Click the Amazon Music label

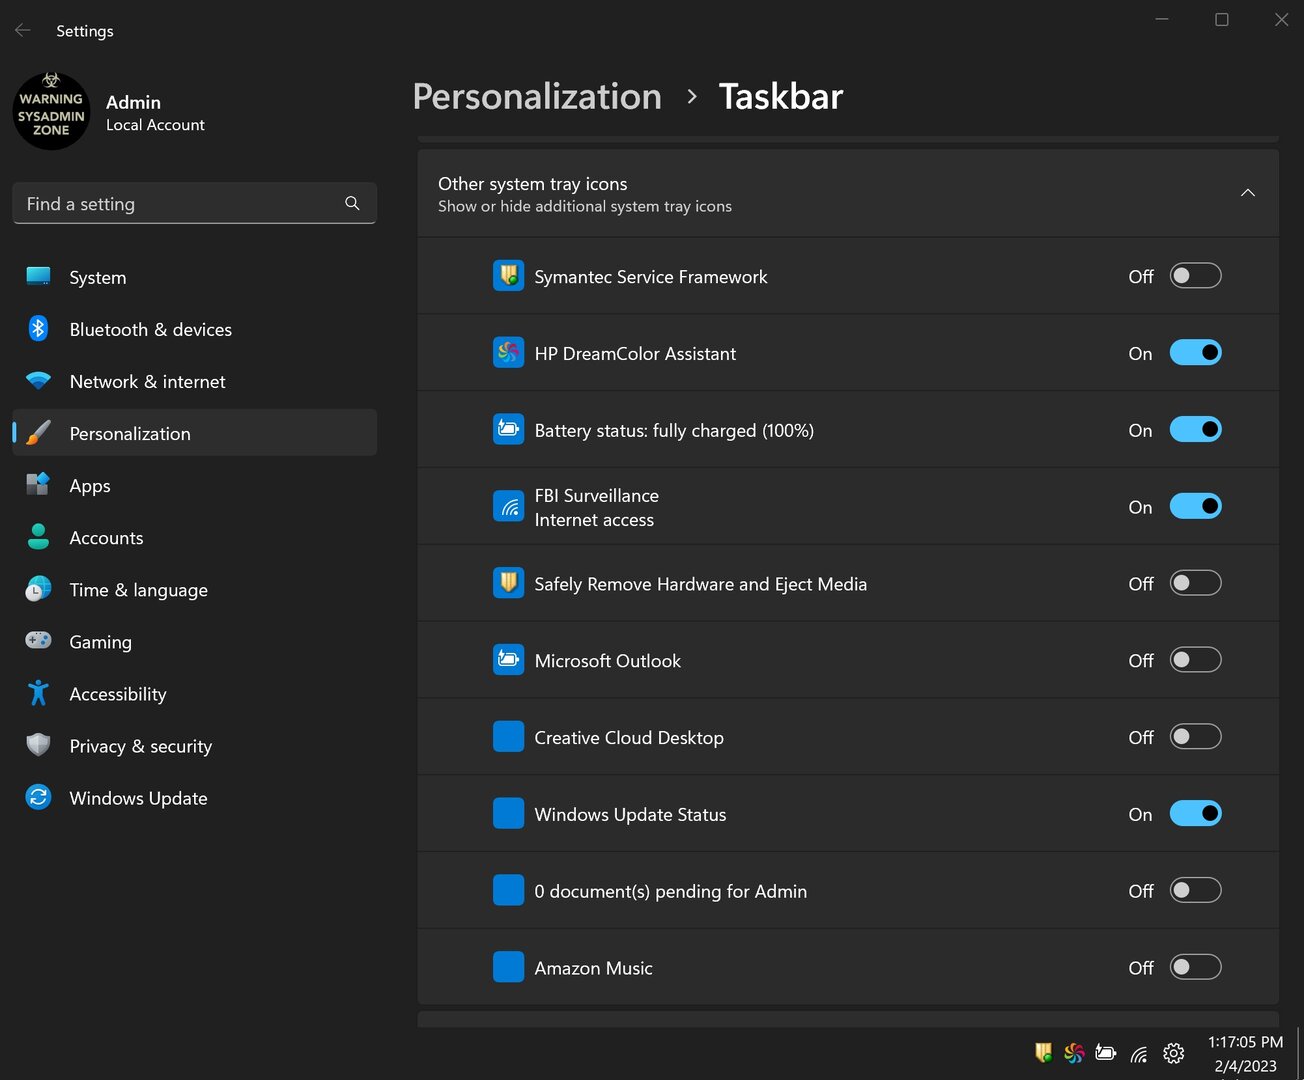pos(593,968)
